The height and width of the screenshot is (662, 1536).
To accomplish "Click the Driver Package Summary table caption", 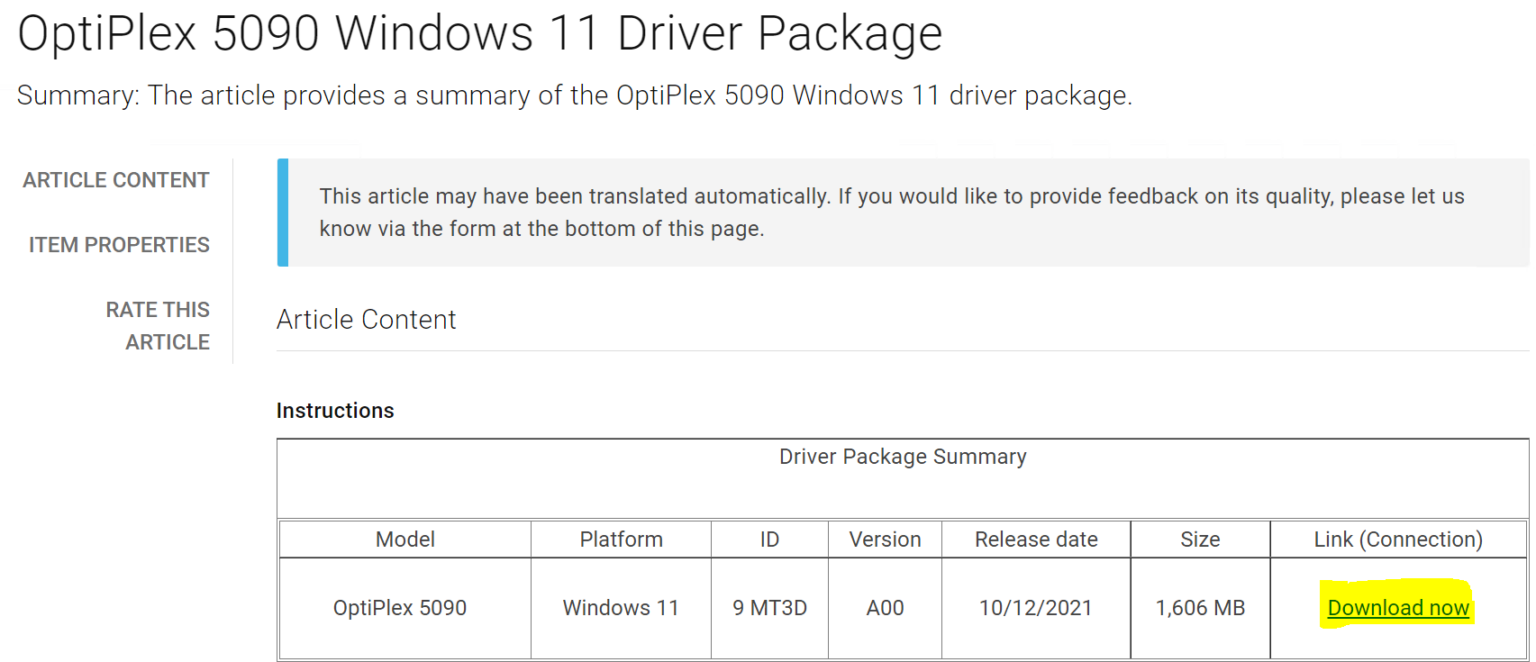I will [903, 457].
